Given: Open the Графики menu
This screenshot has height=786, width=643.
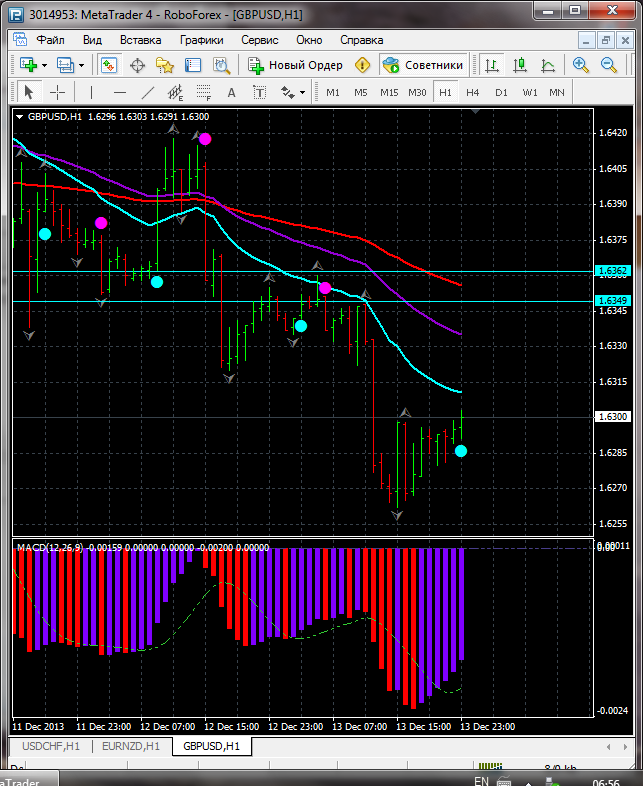Looking at the screenshot, I should coord(201,40).
